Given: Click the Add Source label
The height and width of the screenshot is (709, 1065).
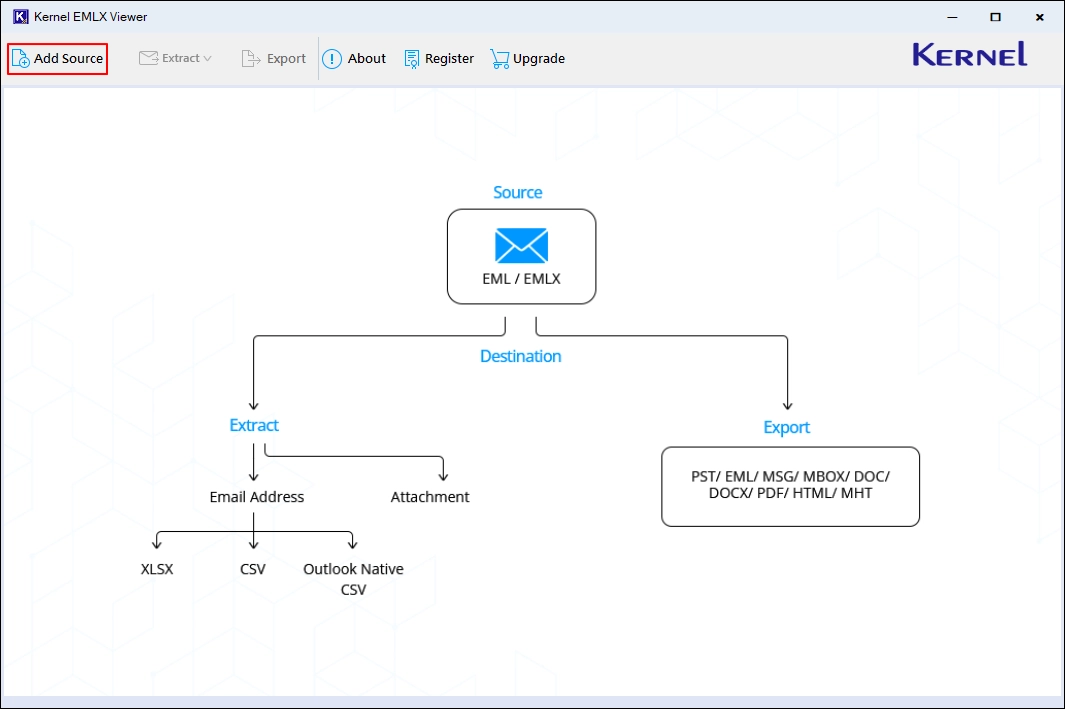Looking at the screenshot, I should point(69,58).
